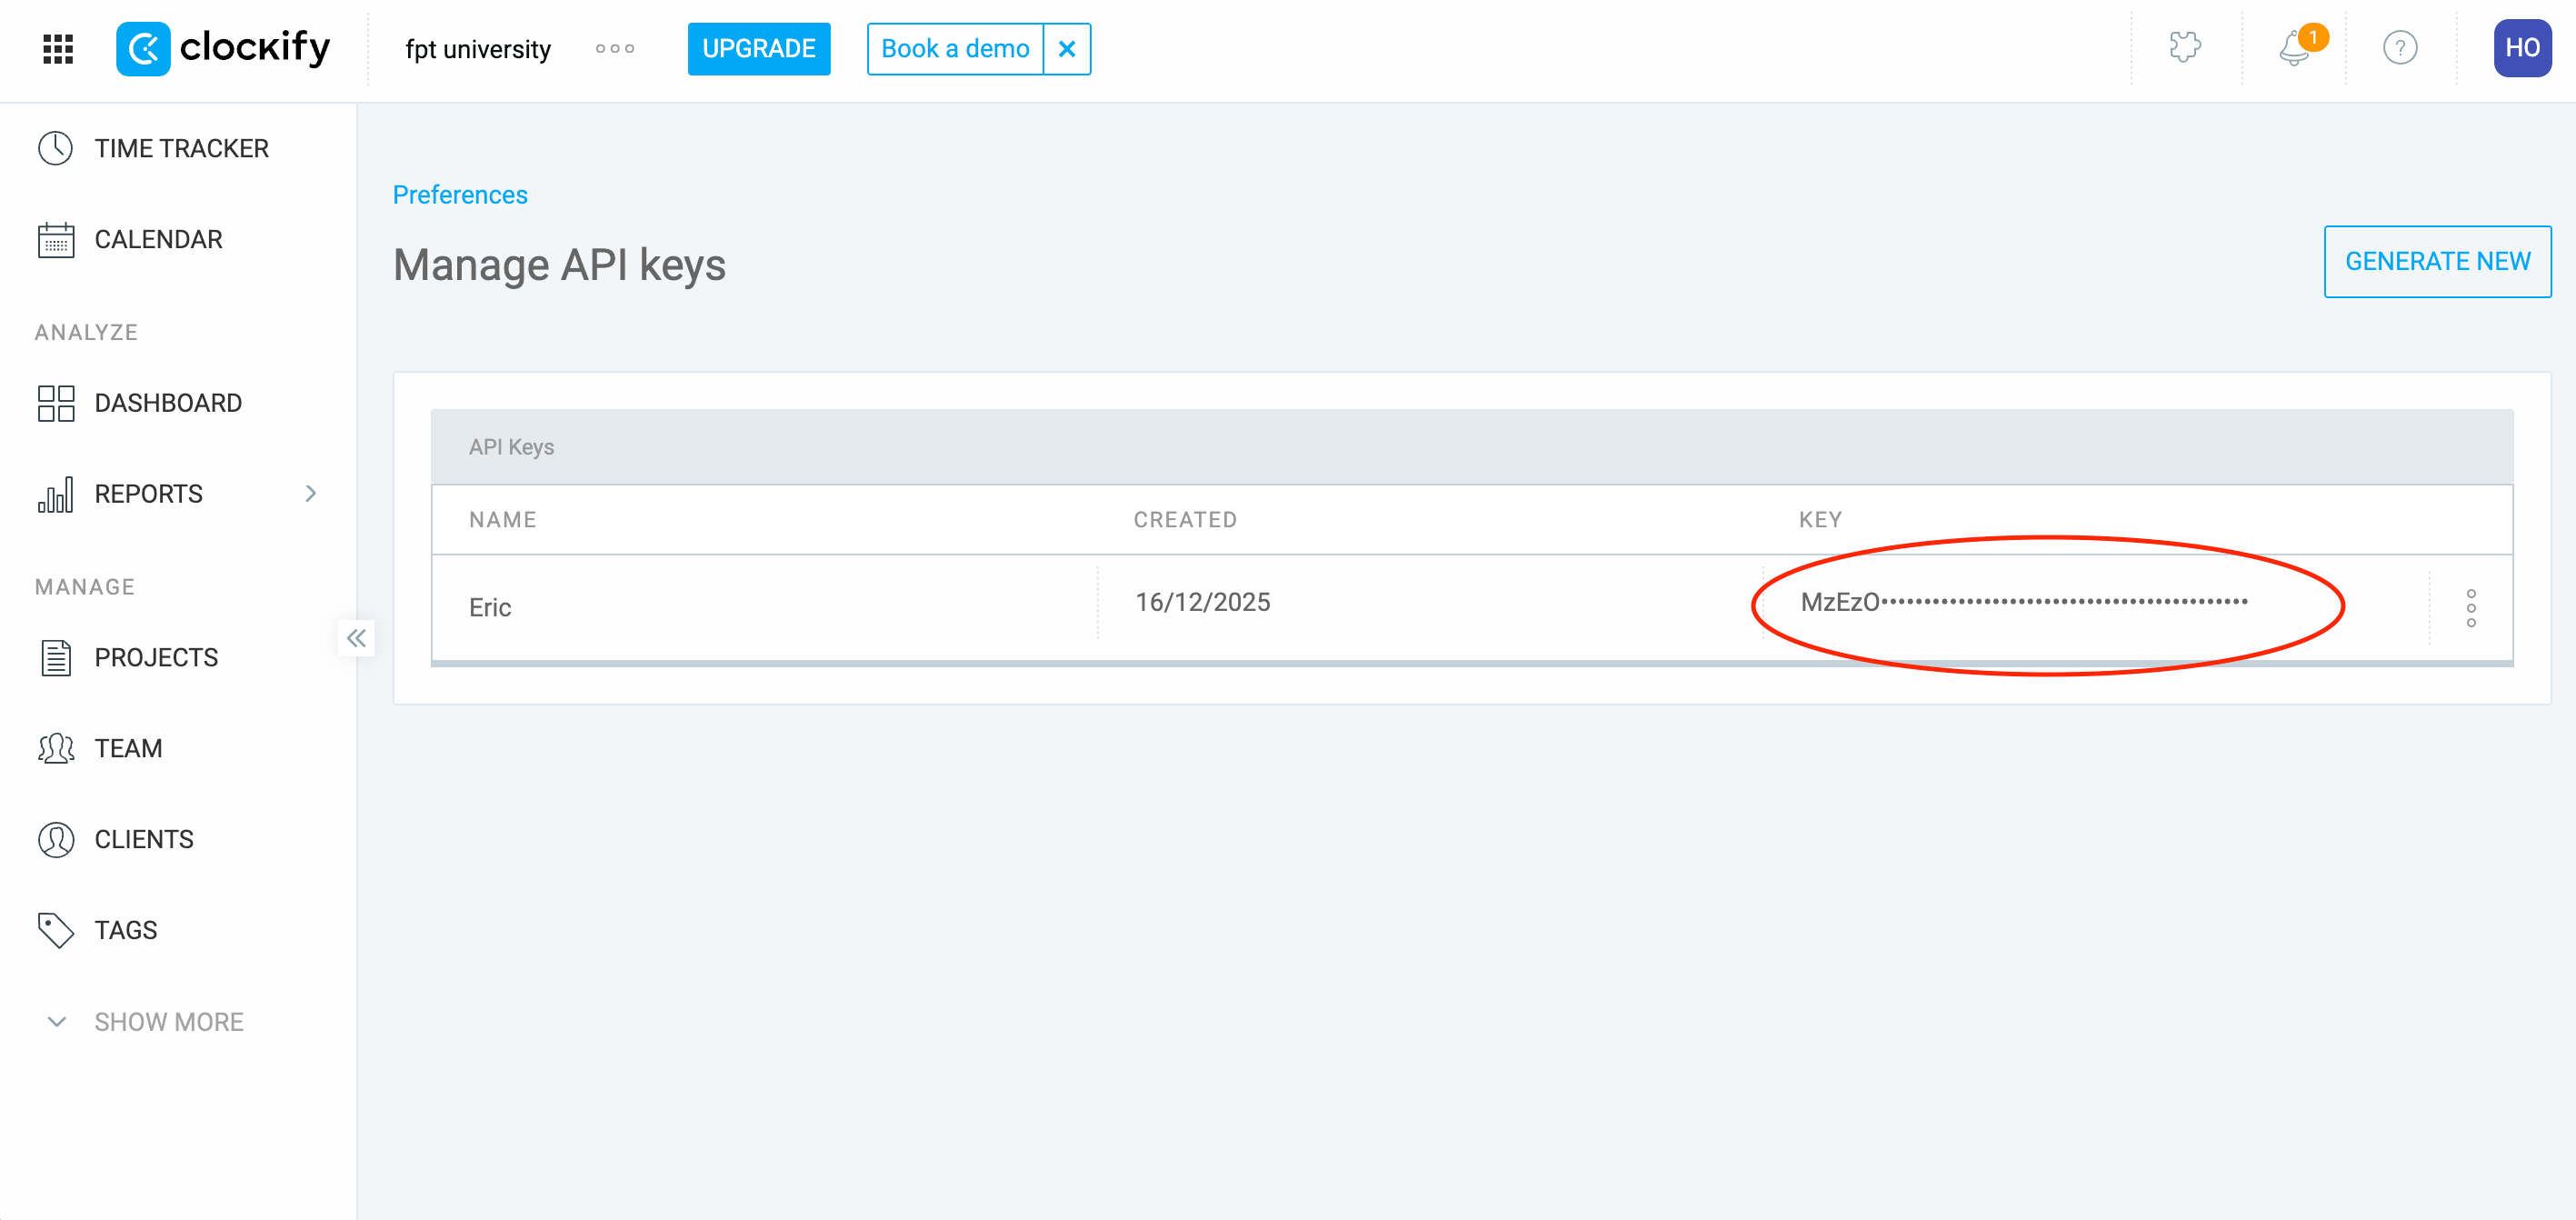This screenshot has width=2576, height=1220.
Task: Click GENERATE NEW API key button
Action: point(2437,261)
